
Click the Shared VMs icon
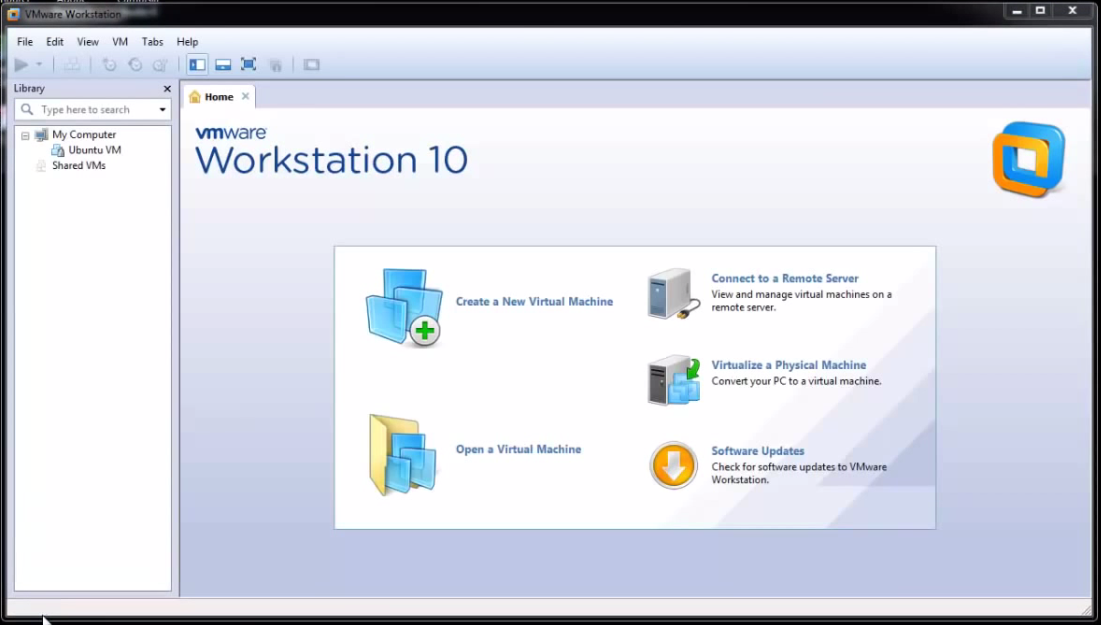41,166
